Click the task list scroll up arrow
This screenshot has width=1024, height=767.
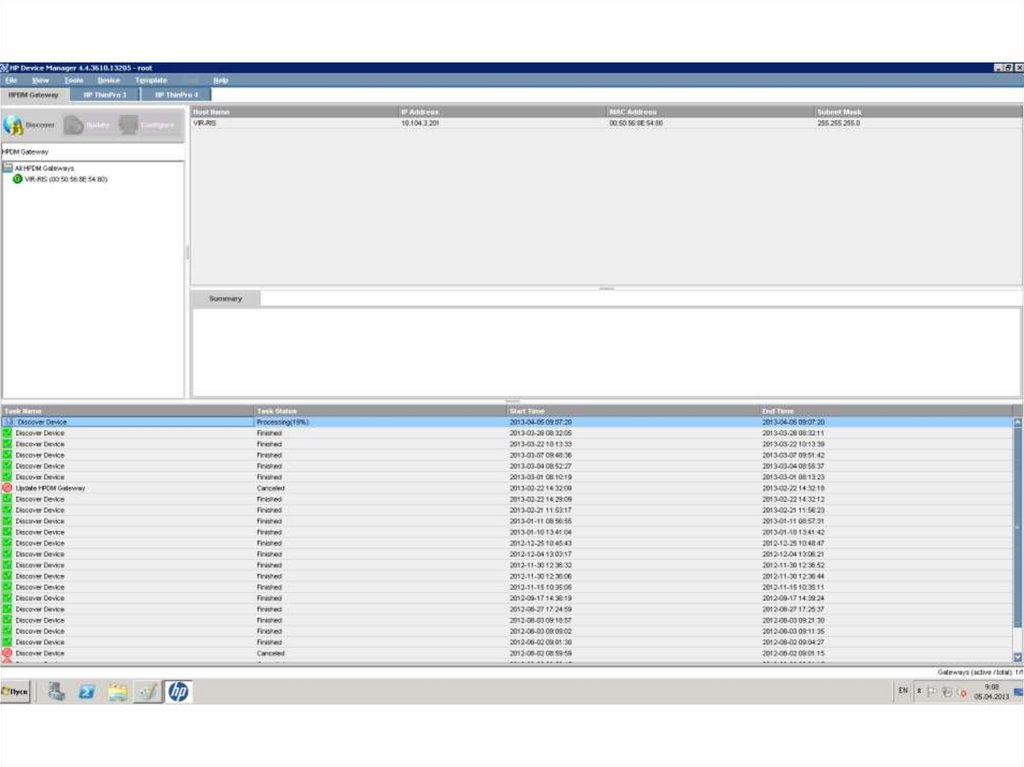tap(1017, 422)
